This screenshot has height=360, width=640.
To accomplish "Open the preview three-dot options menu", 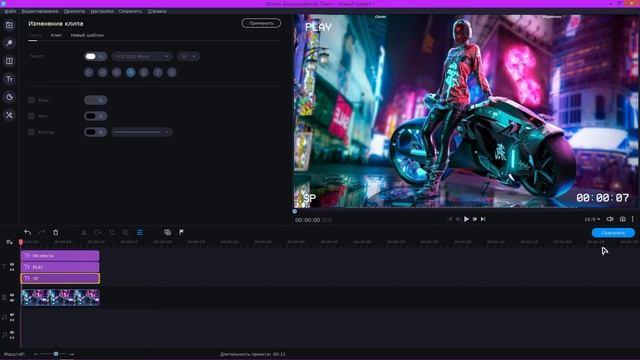I will click(x=633, y=219).
